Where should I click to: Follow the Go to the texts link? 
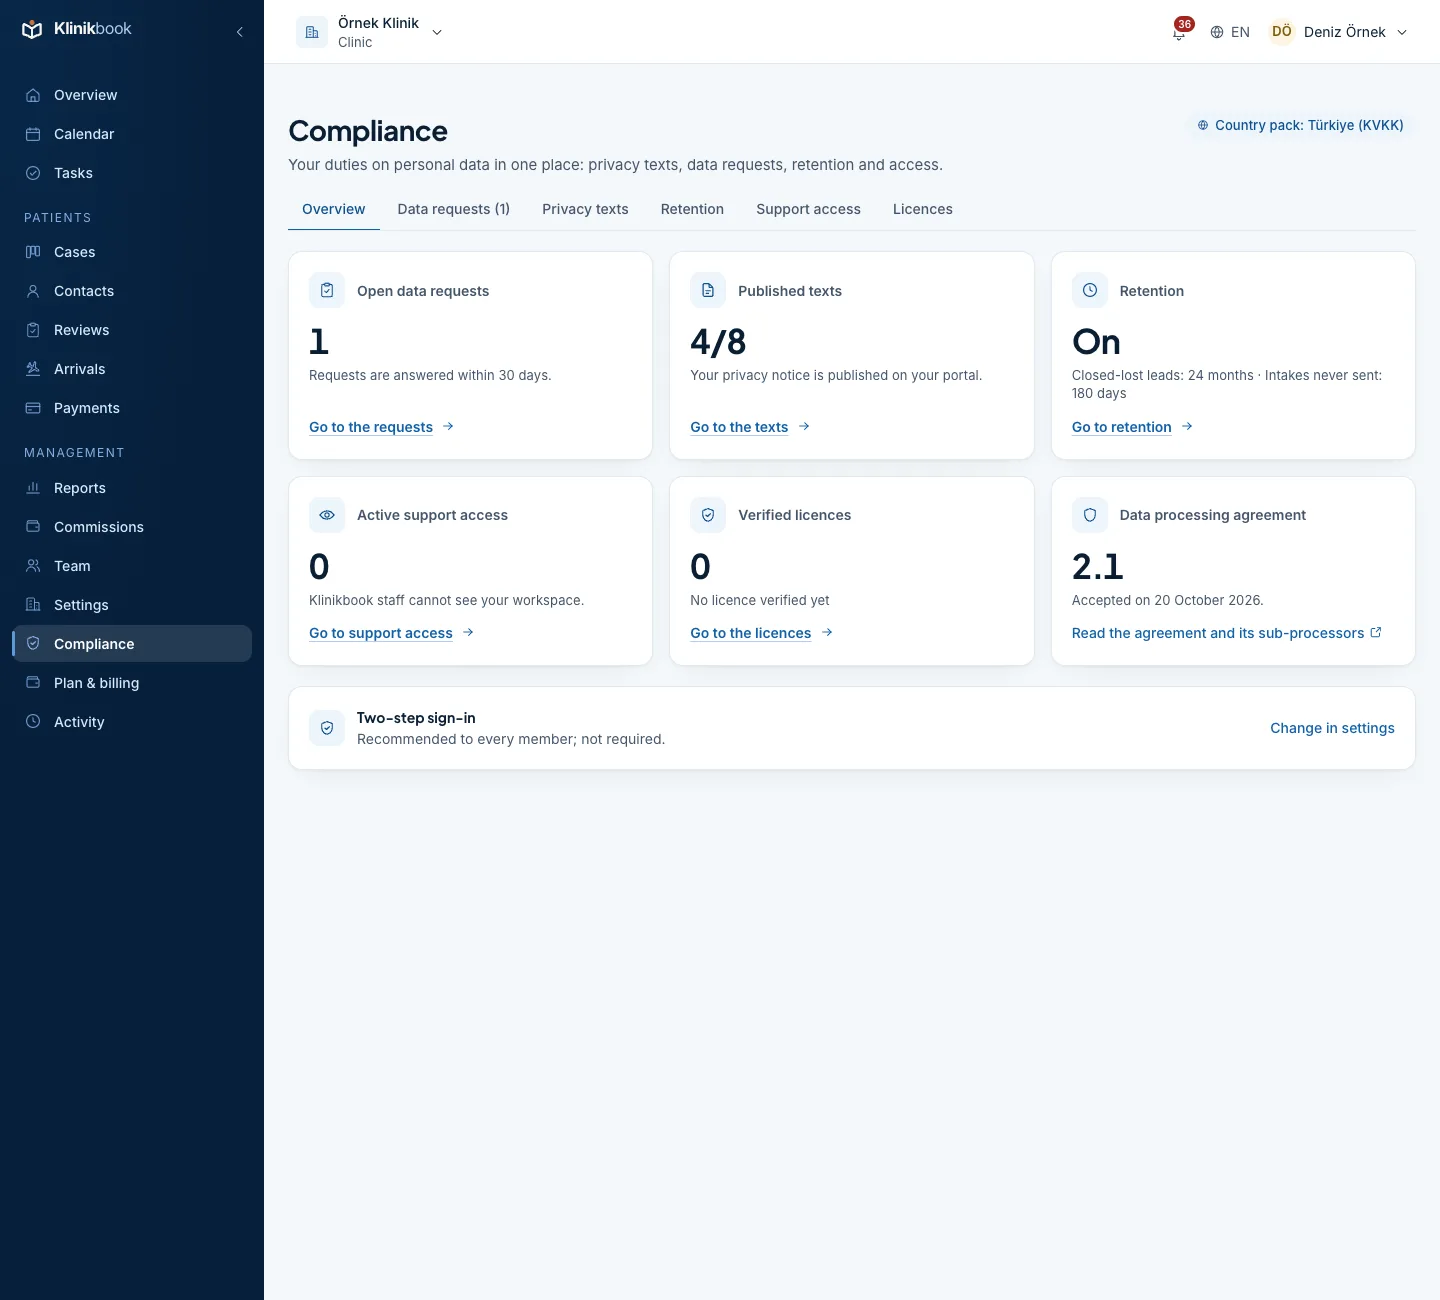750,427
